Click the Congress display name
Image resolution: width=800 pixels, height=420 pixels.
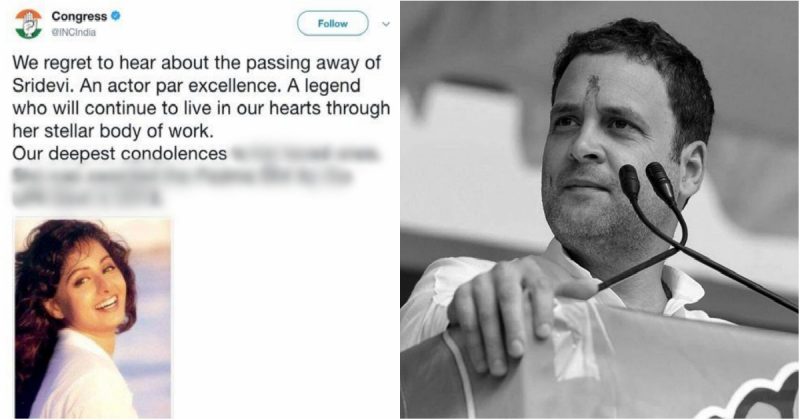pyautogui.click(x=78, y=17)
